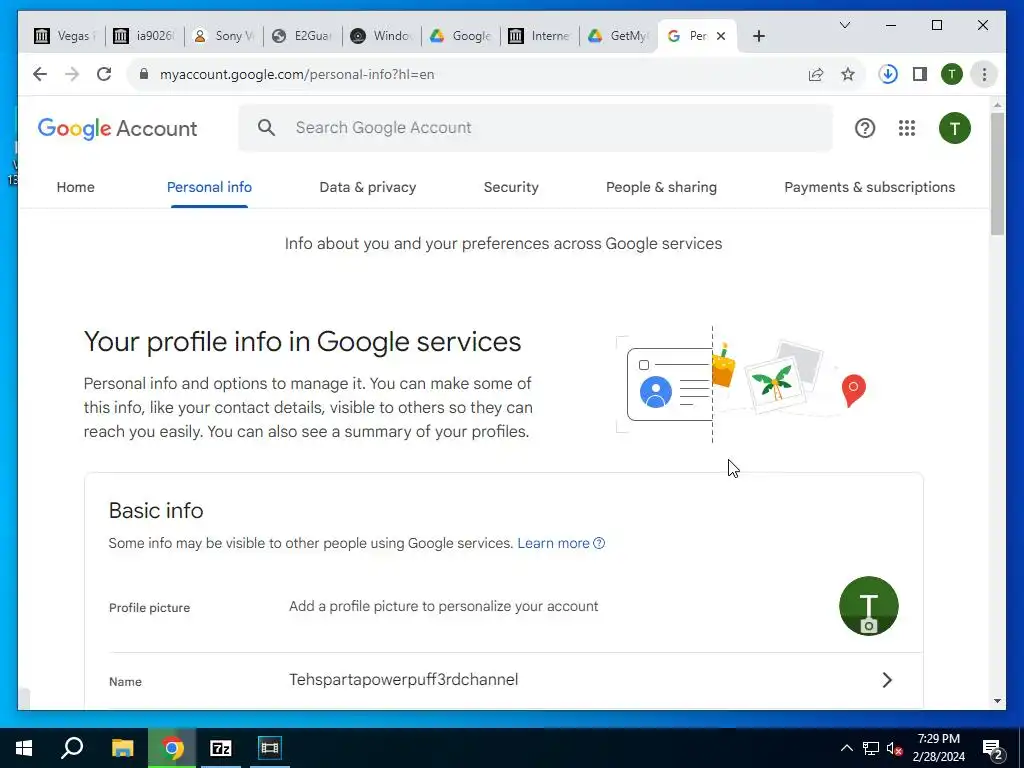Screen dimensions: 1024x768
Task: Open the tab search dropdown arrow
Action: click(844, 25)
